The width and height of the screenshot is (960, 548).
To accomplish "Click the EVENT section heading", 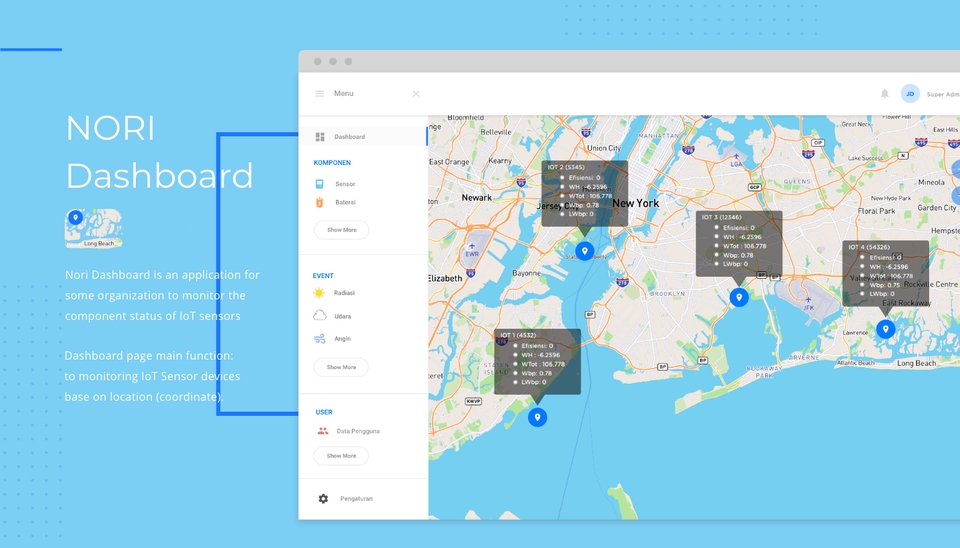I will point(323,276).
